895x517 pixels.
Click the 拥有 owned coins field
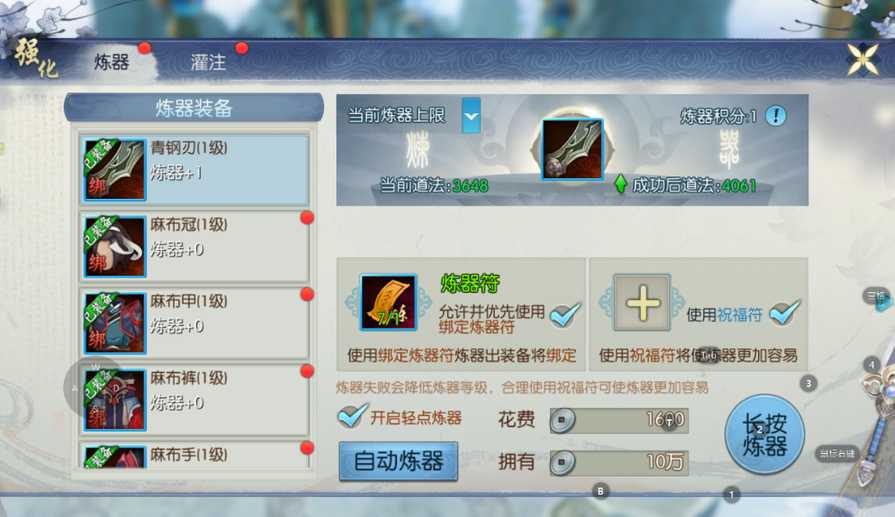pos(619,462)
